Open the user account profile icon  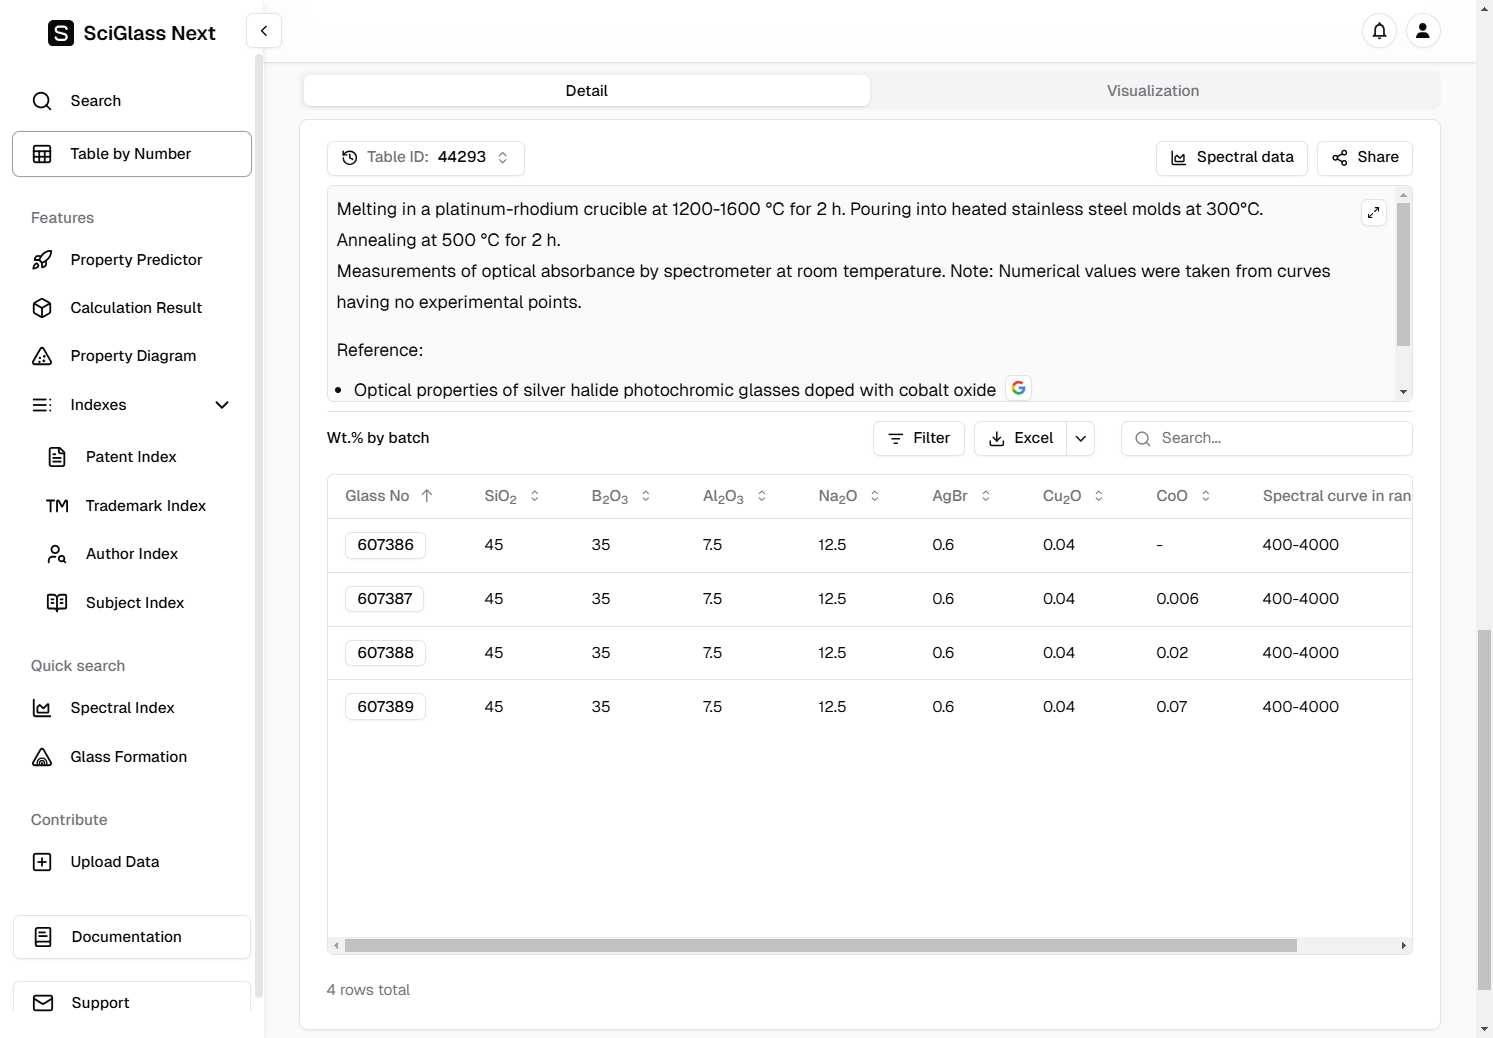point(1422,31)
